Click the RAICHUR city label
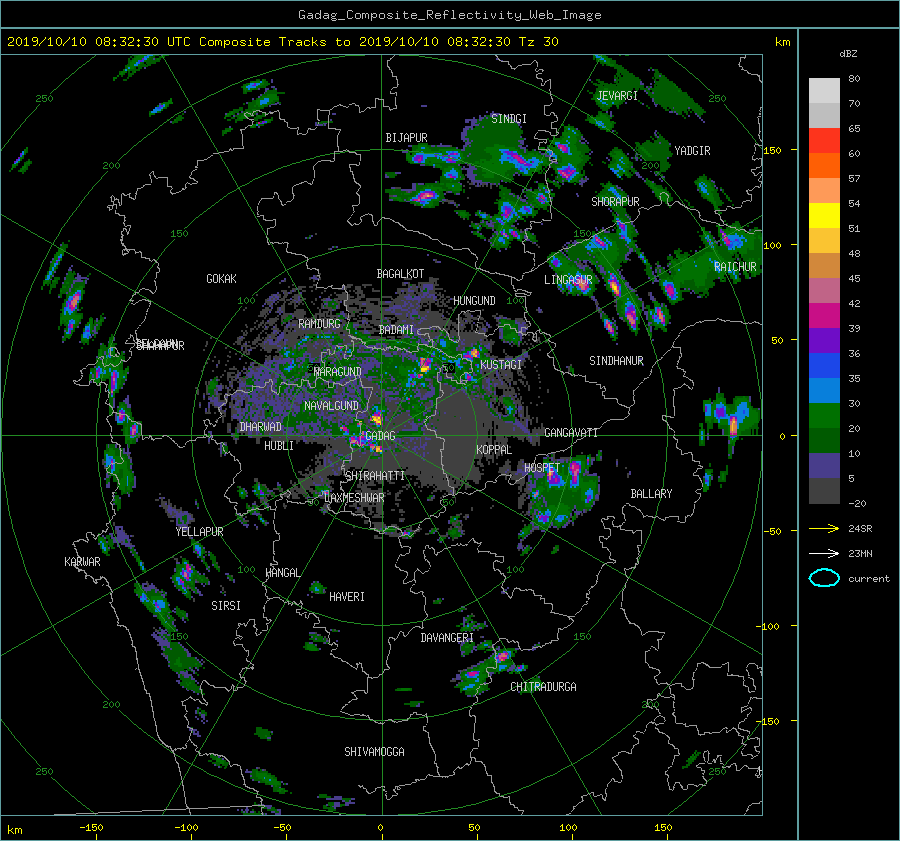This screenshot has width=900, height=841. [x=735, y=267]
